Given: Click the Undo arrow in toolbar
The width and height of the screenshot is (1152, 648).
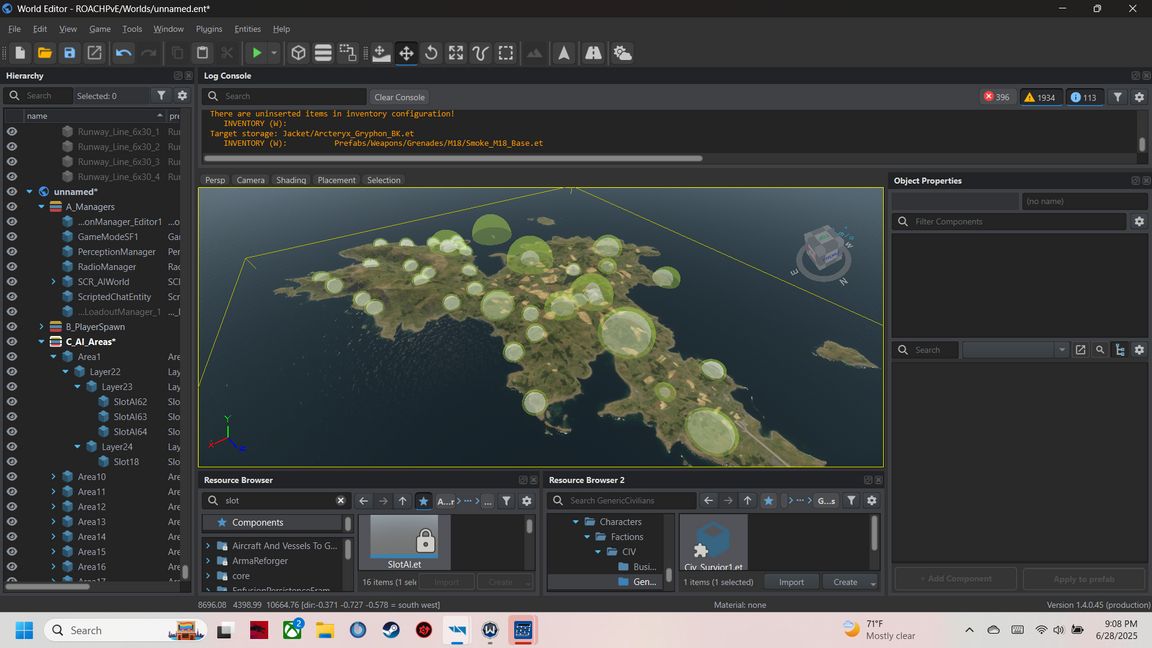Looking at the screenshot, I should pos(123,53).
